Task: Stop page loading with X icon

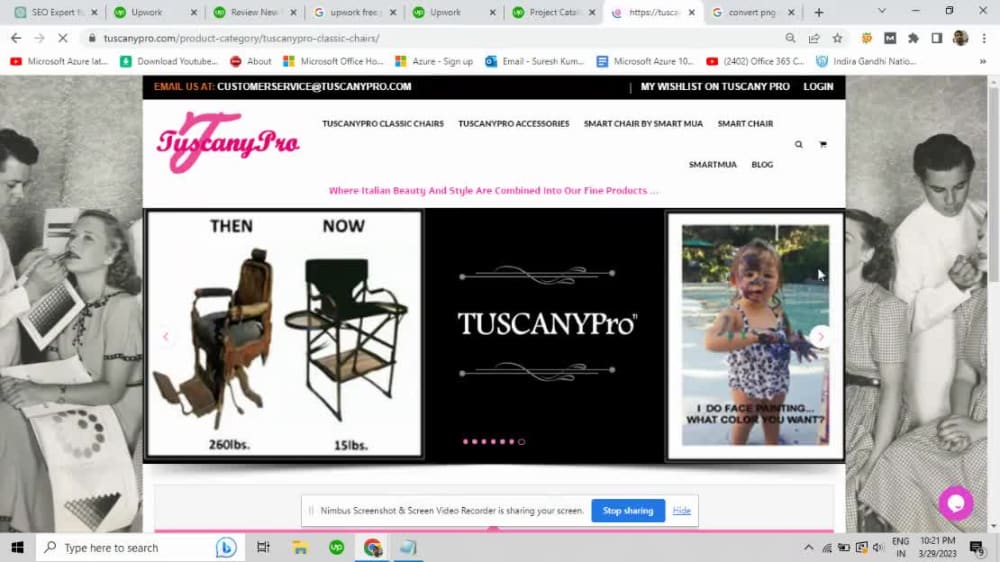Action: coord(62,38)
